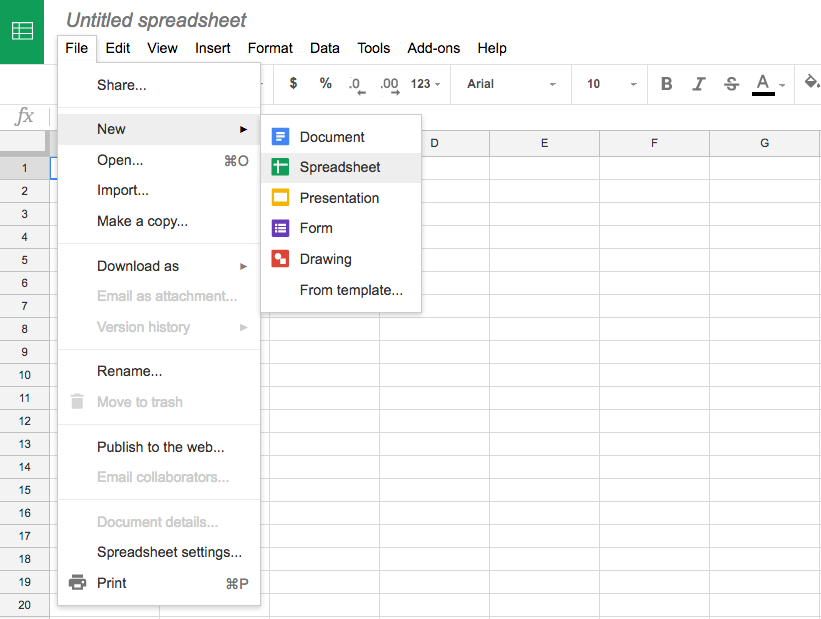Screen dimensions: 821x619
Task: Click the green Sheets home icon
Action: tap(22, 32)
